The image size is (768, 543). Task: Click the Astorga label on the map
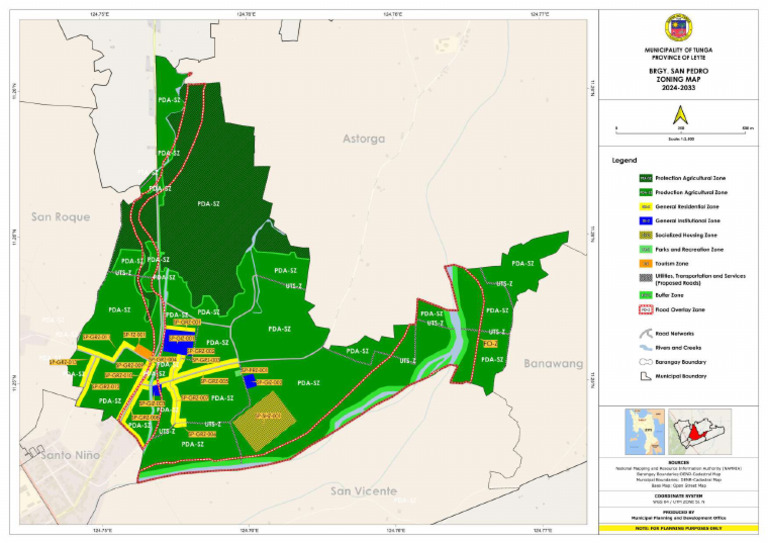[363, 139]
